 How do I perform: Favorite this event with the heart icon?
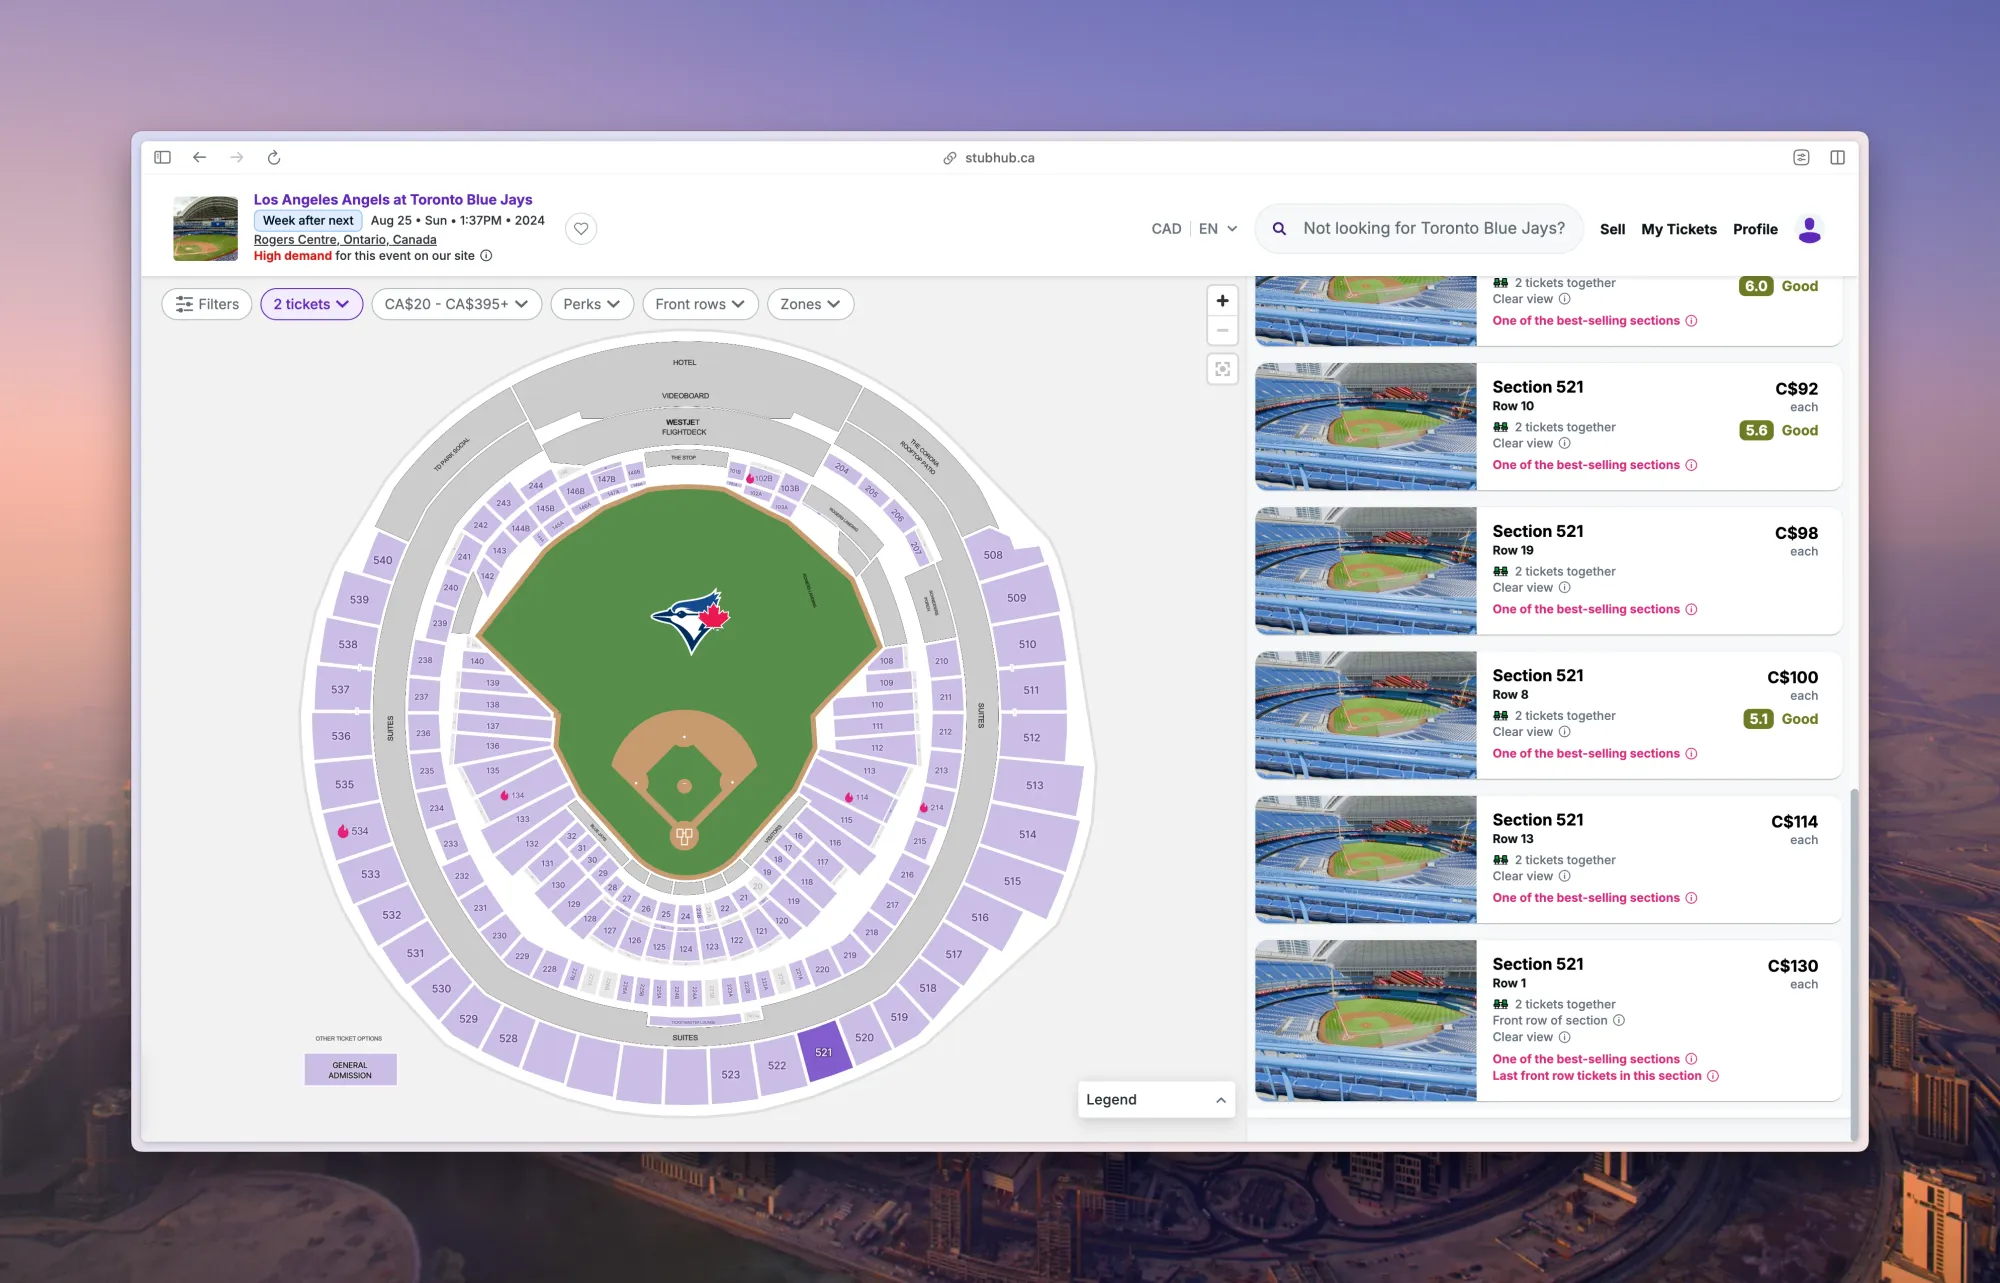click(x=581, y=229)
